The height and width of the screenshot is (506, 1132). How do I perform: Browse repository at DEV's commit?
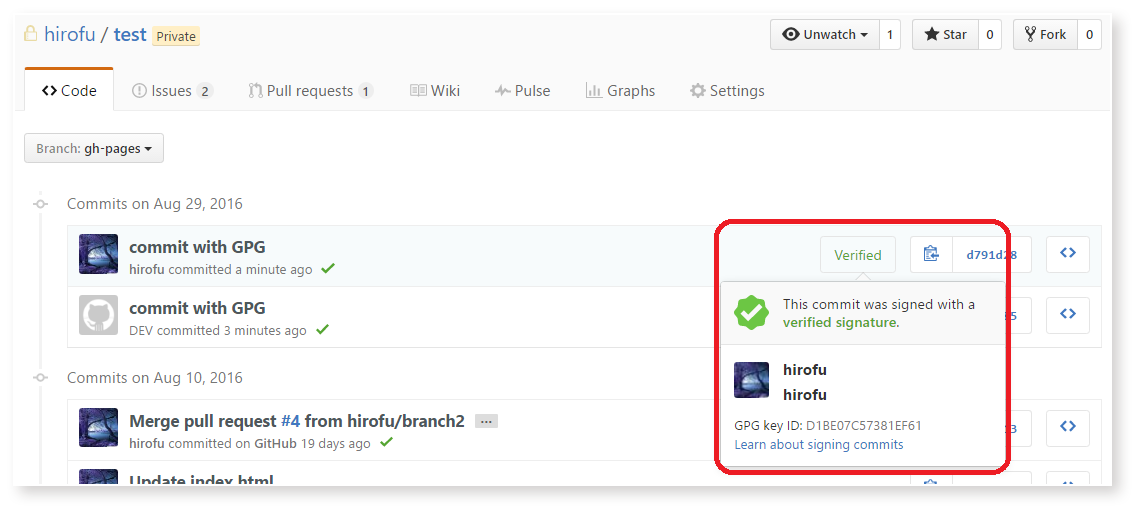coord(1068,315)
